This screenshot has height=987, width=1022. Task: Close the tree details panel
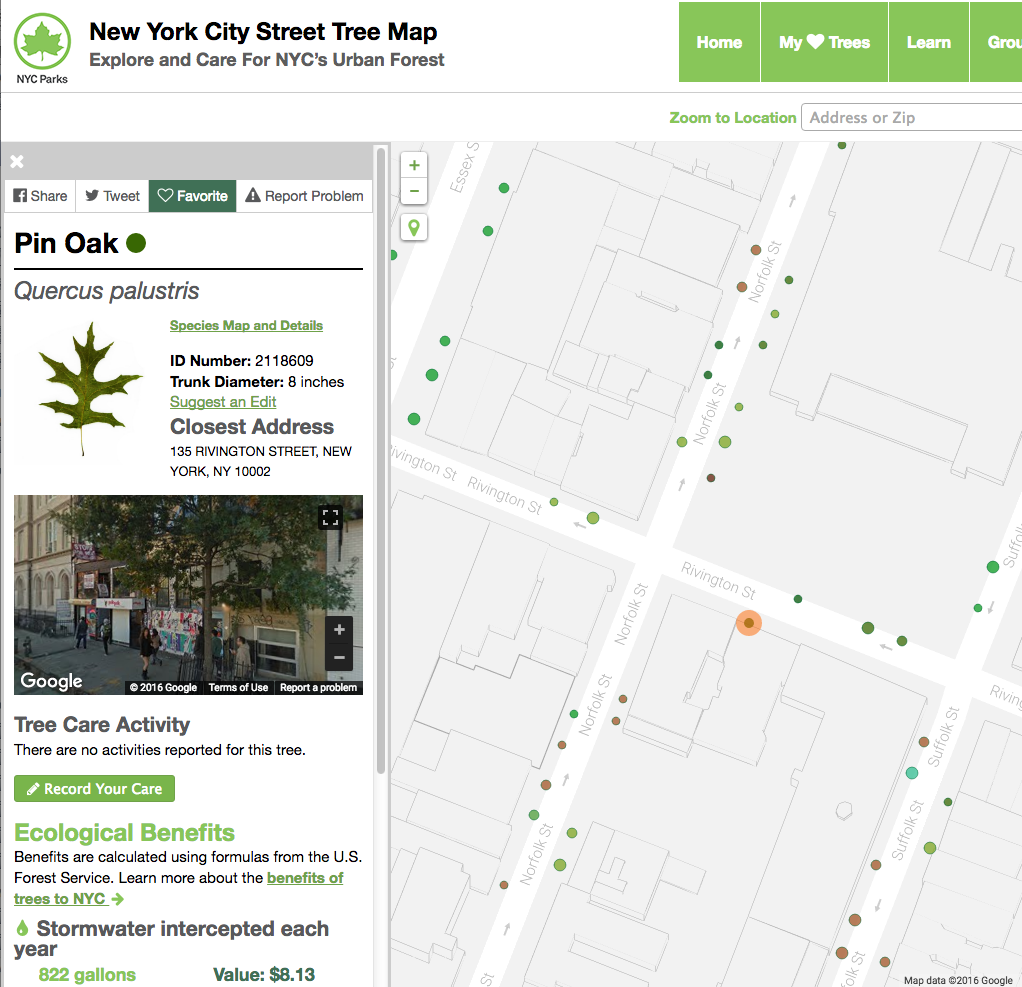coord(17,162)
